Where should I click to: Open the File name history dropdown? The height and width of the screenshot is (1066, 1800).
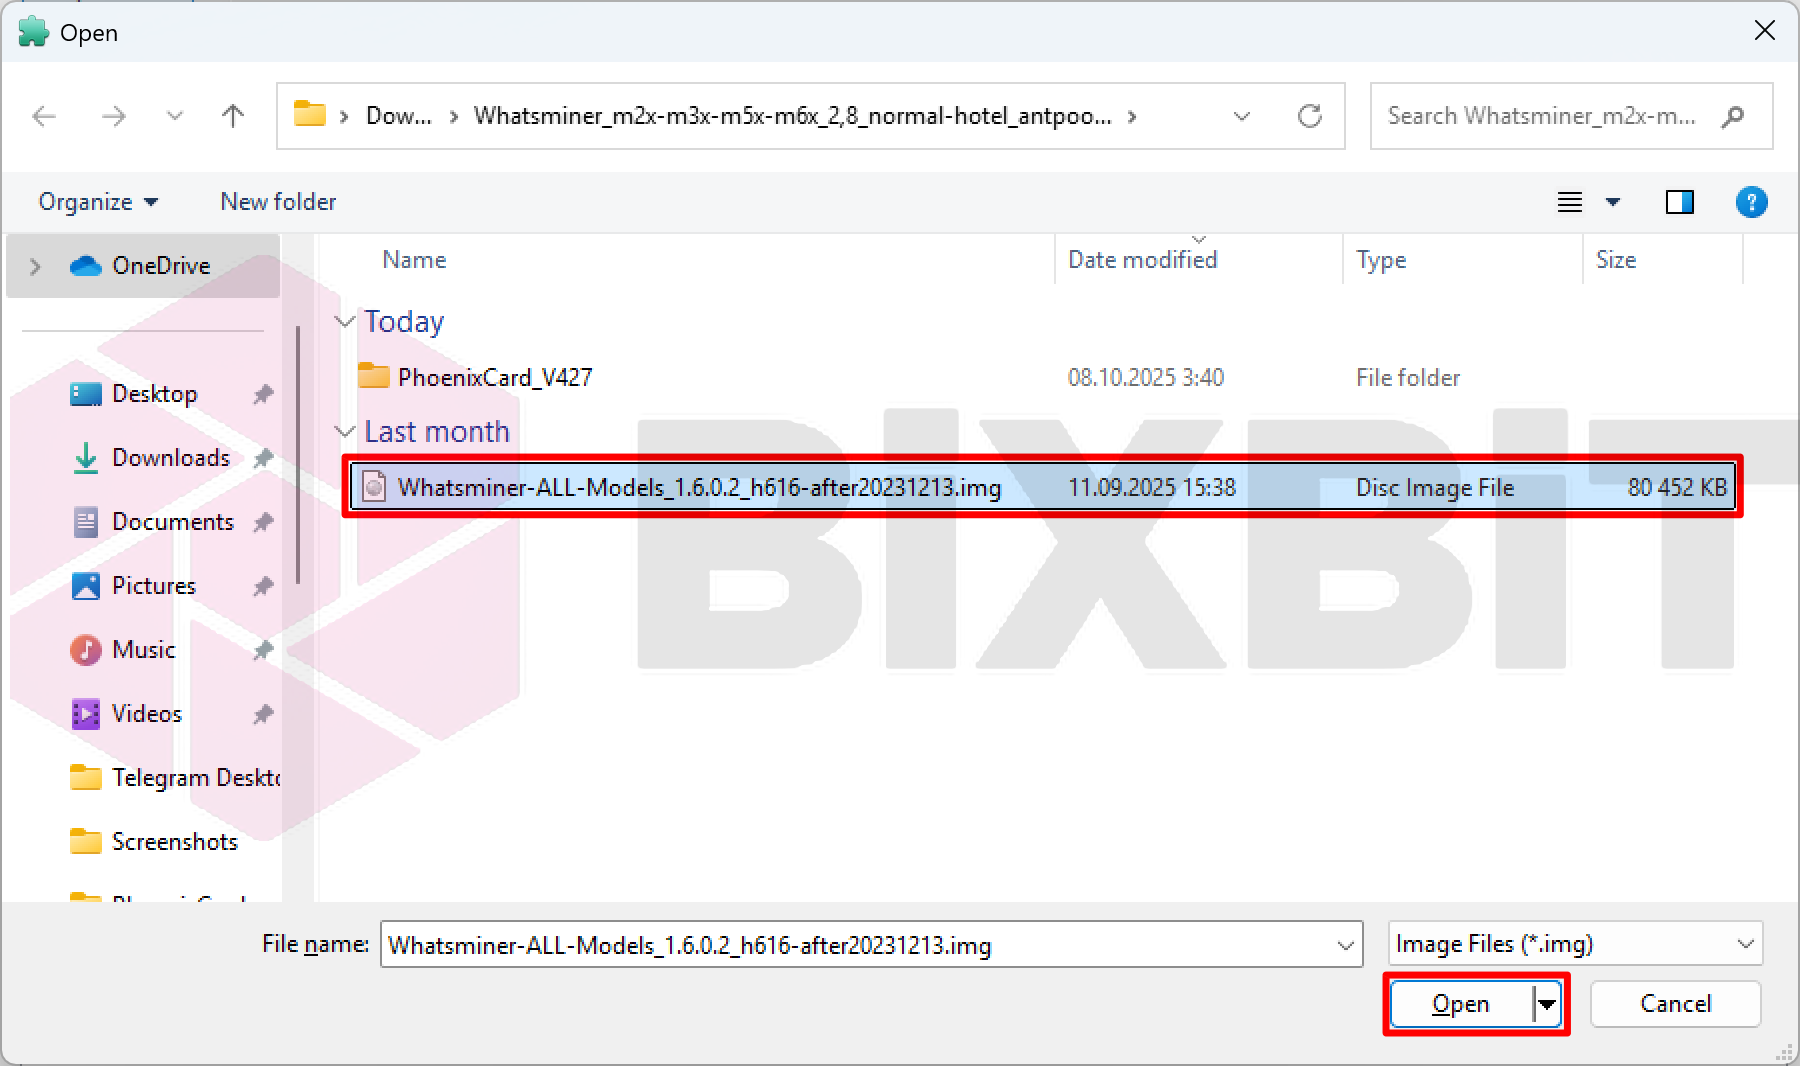(1346, 945)
